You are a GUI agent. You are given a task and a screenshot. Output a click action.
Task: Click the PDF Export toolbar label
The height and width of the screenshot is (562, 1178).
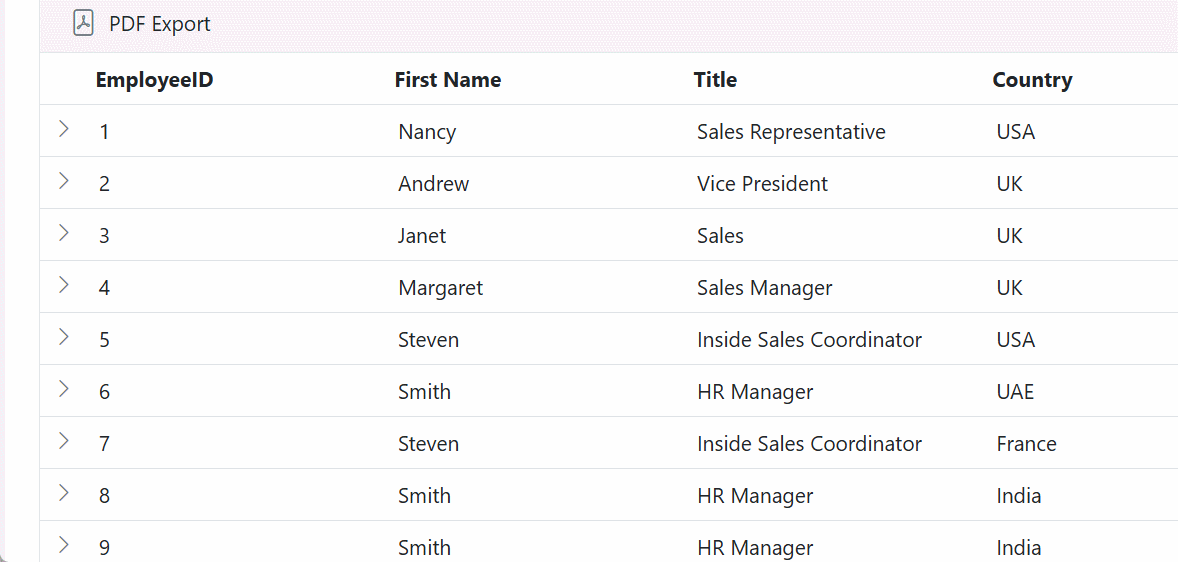160,24
